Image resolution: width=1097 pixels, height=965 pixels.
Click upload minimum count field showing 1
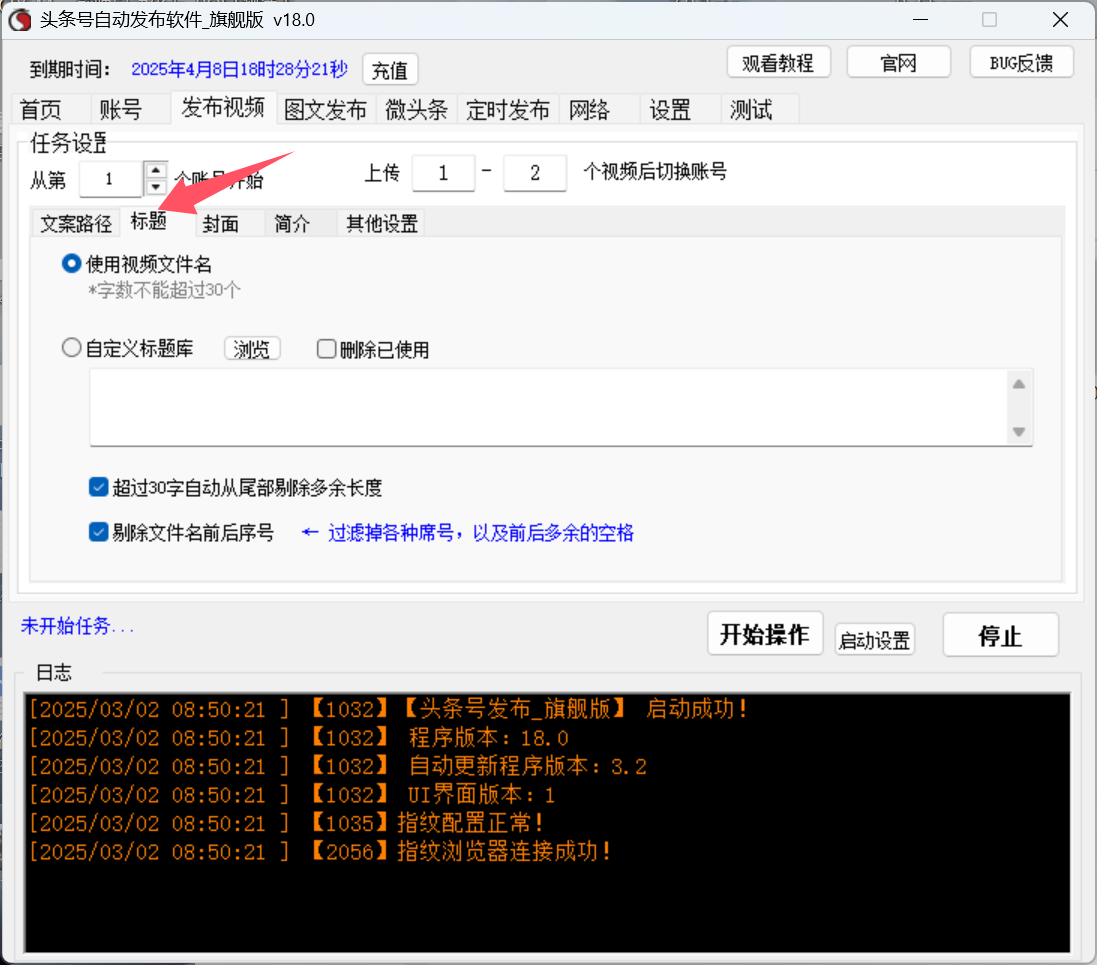click(x=444, y=173)
